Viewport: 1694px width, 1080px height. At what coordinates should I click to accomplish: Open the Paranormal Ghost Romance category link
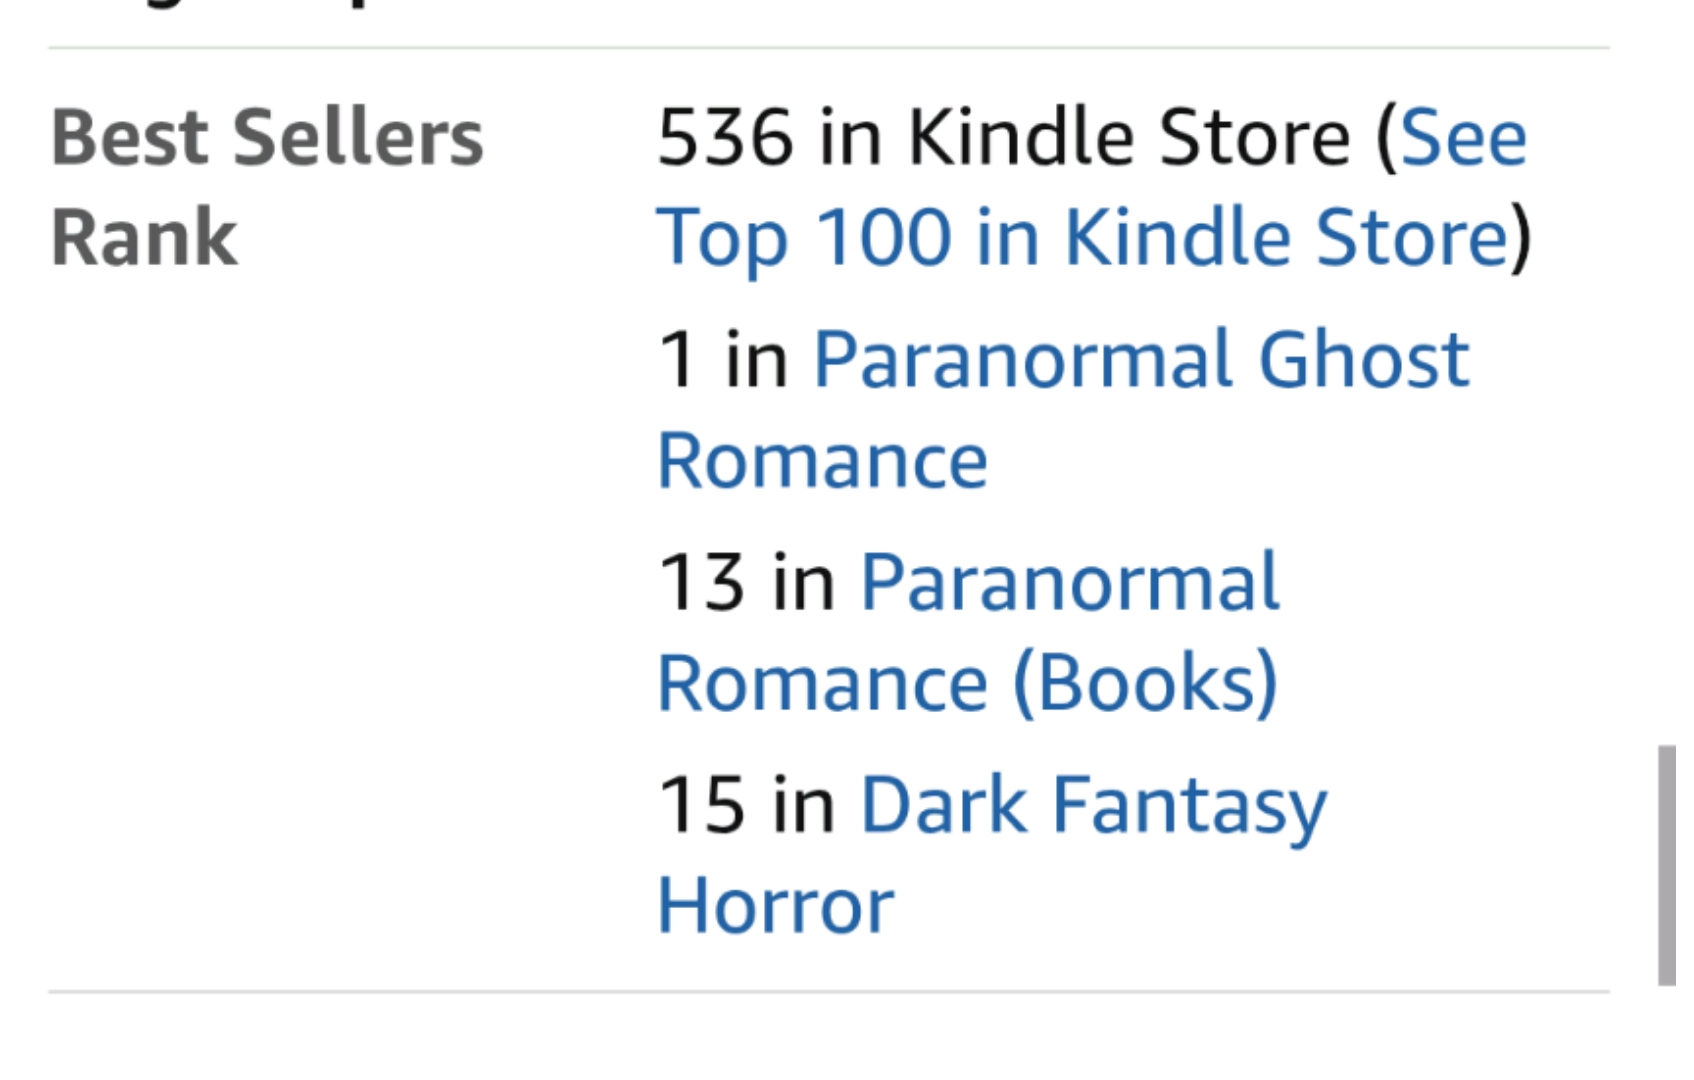[x=1140, y=360]
